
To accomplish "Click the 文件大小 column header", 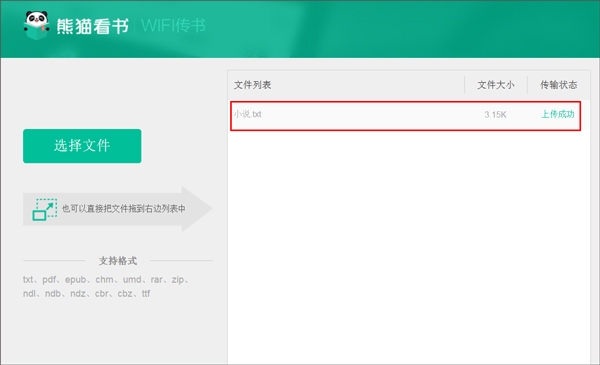I will (496, 85).
